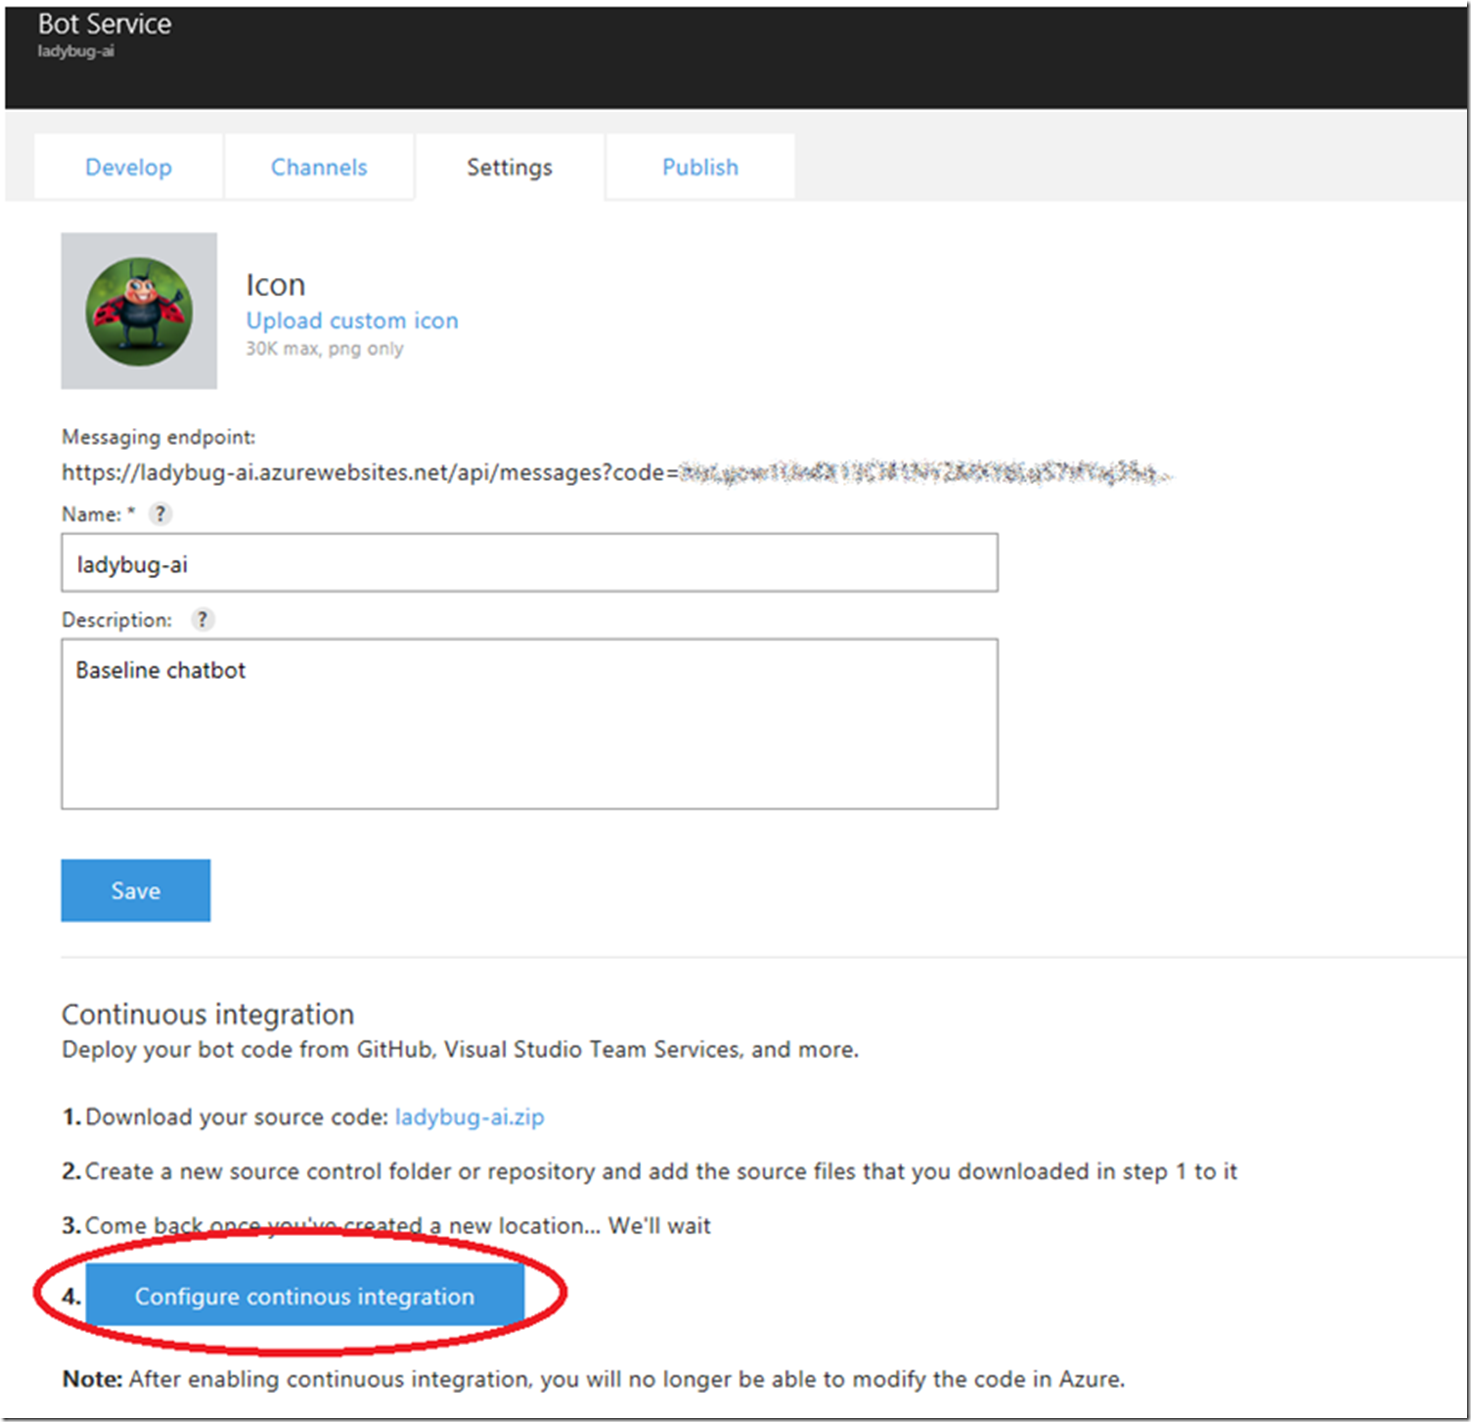Click into the Description box with Baseline chatbot

pos(529,724)
